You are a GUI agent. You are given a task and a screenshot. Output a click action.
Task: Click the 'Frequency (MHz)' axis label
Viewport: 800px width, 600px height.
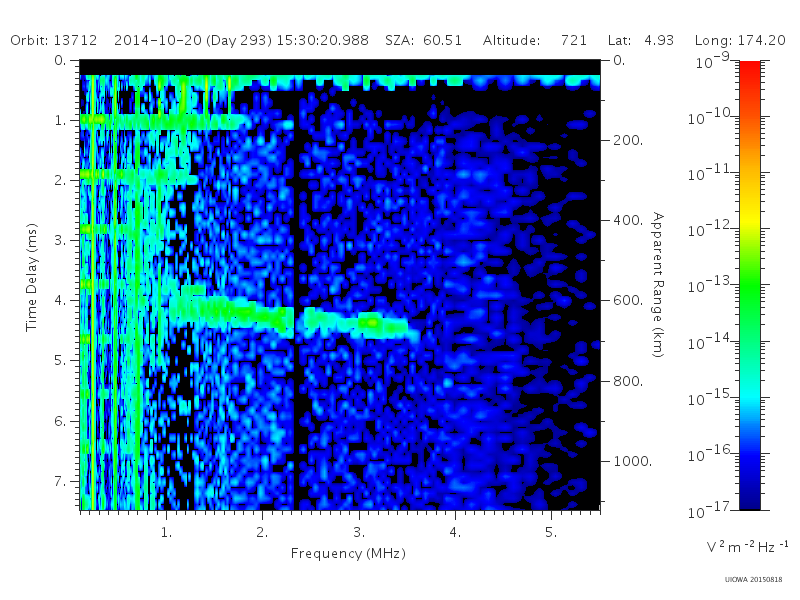pyautogui.click(x=348, y=553)
